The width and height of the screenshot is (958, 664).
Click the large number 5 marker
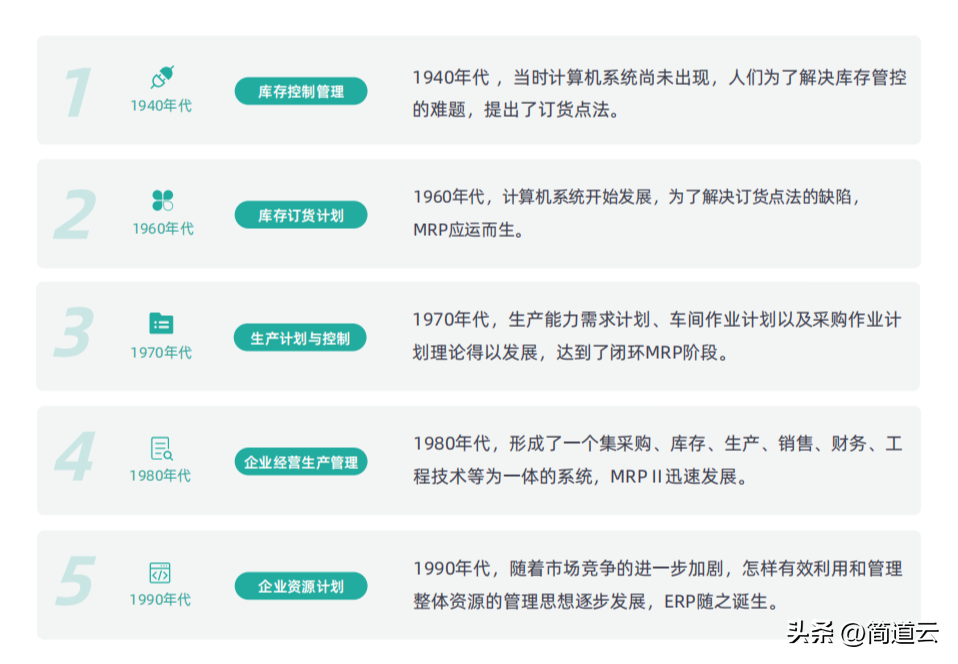point(74,582)
